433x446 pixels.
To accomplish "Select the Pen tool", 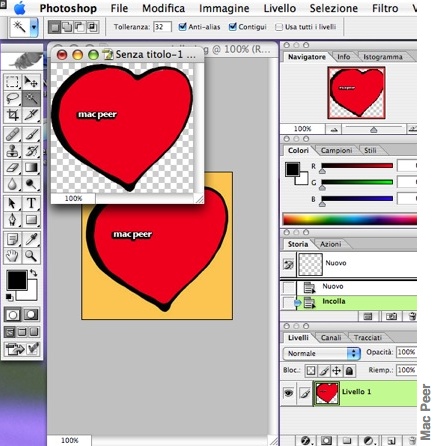I will (x=13, y=220).
